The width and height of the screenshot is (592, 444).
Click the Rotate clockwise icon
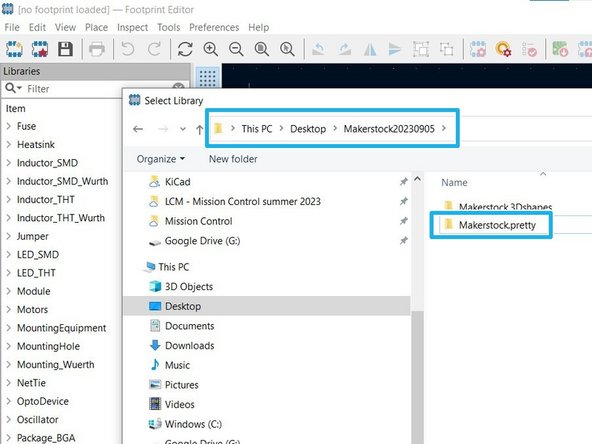[344, 49]
